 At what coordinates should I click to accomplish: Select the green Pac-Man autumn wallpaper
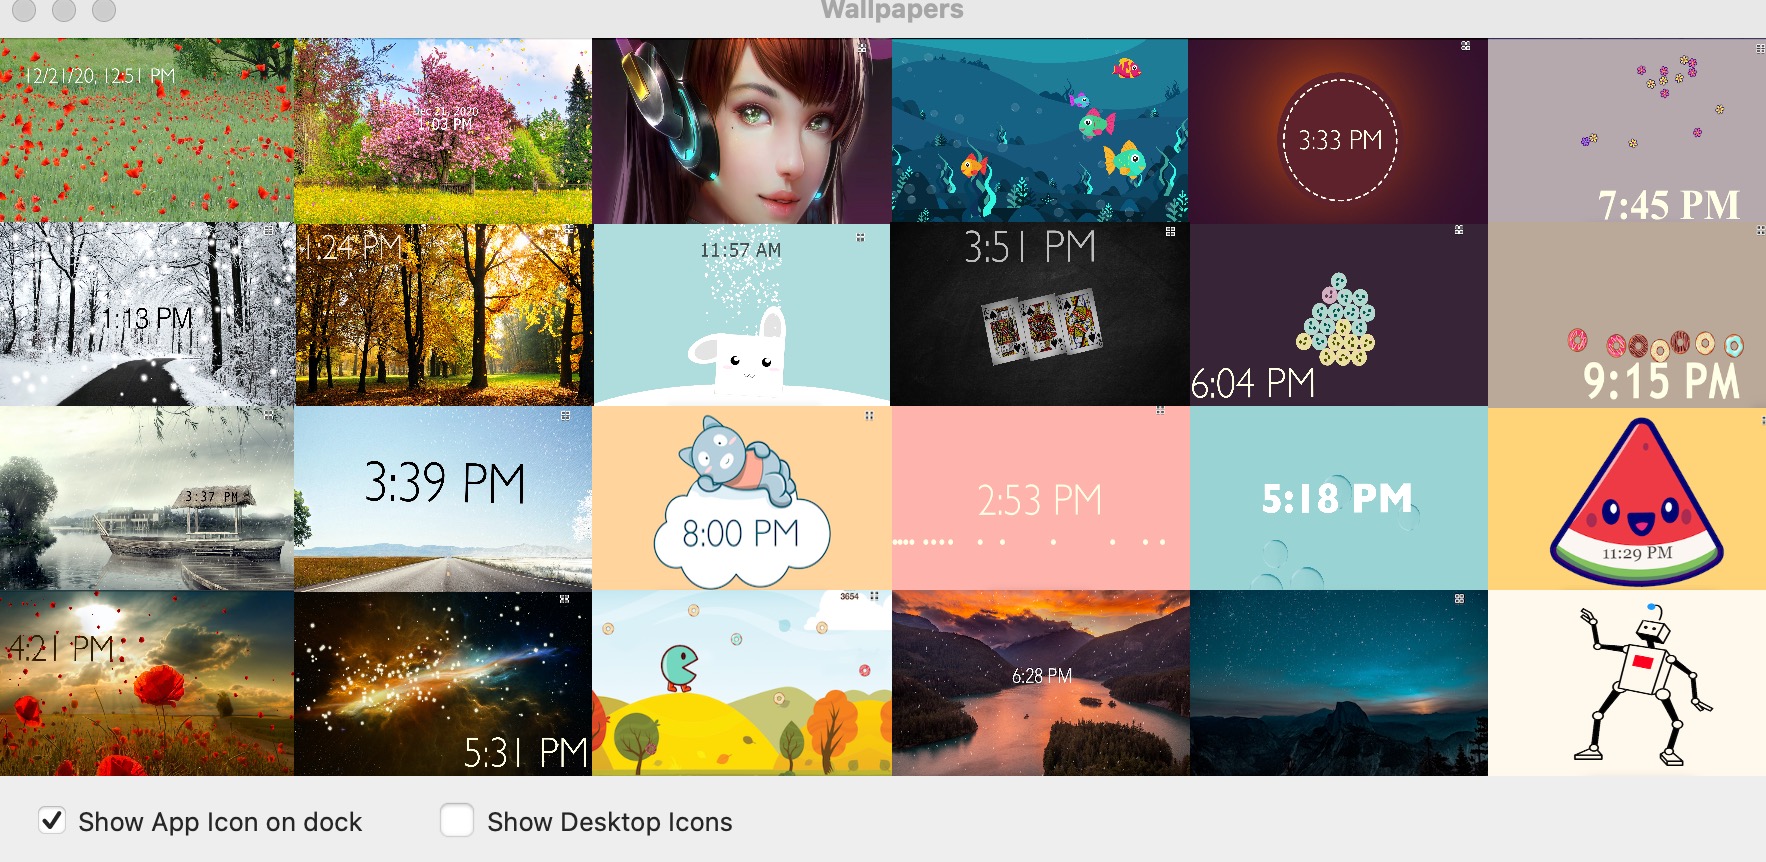pos(742,683)
